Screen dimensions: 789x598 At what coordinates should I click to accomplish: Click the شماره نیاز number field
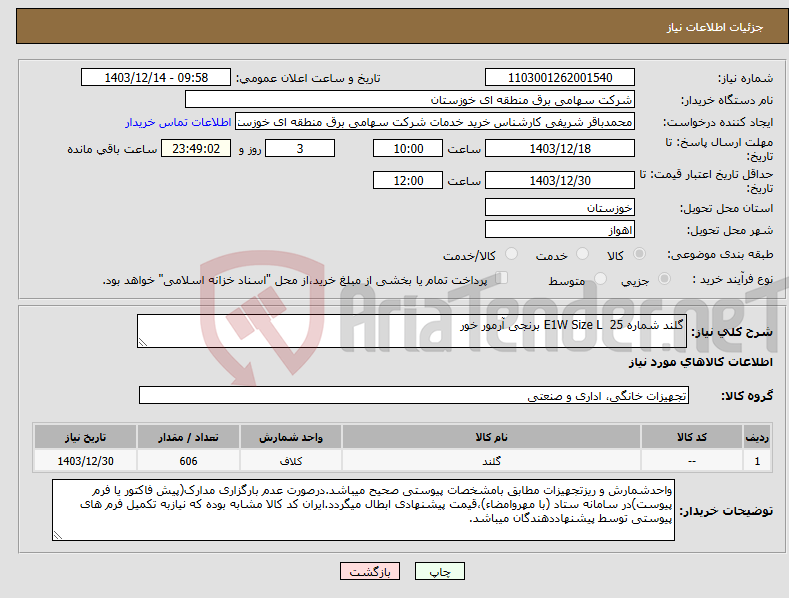click(x=560, y=78)
